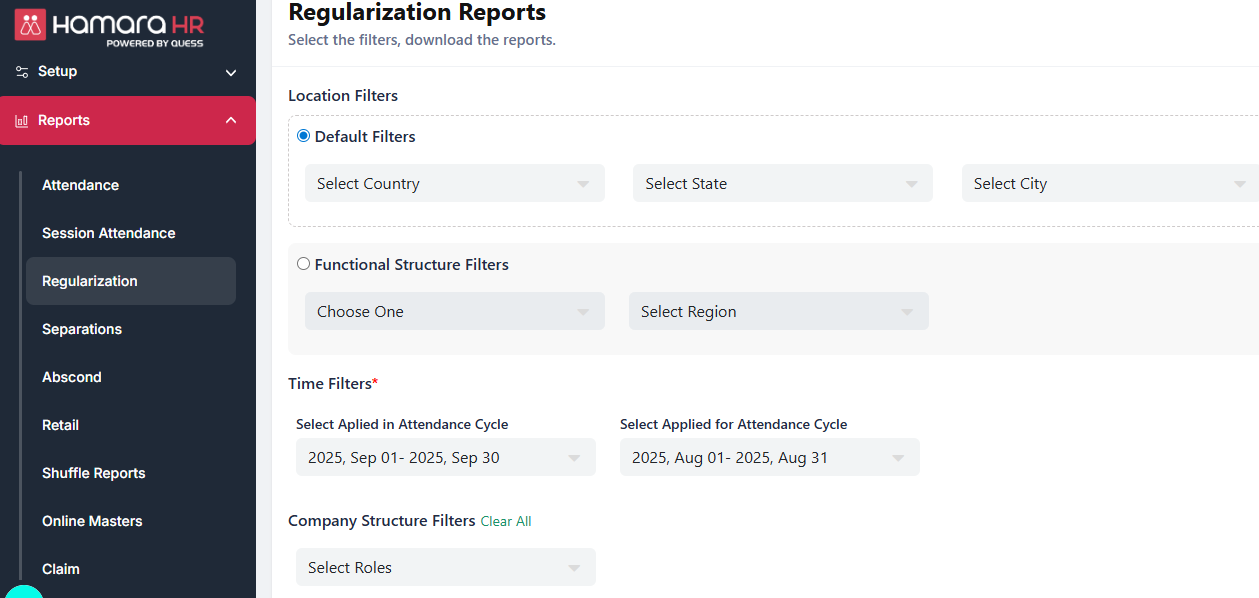Expand the Setup menu chevron
The image size is (1259, 598).
[x=231, y=73]
